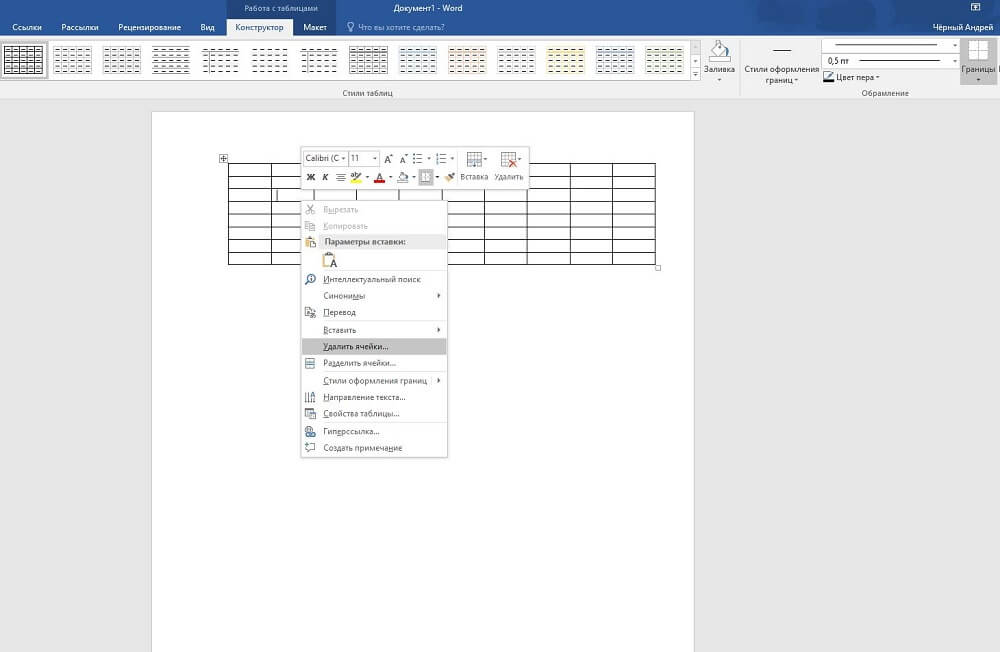Choose Удалить ячейки from the context menu

coord(356,346)
